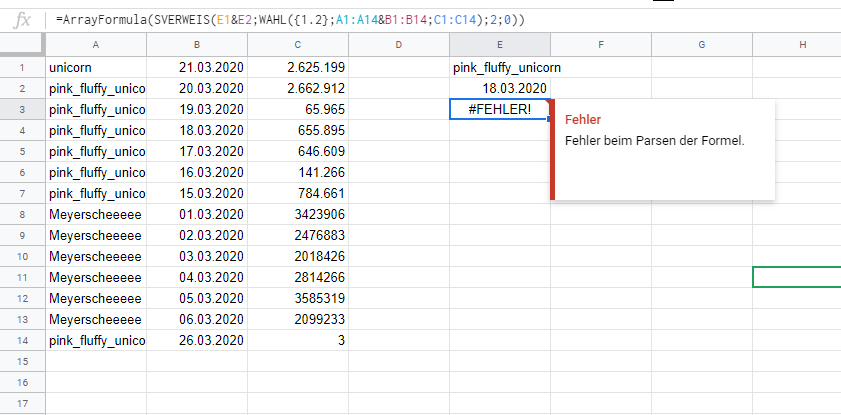841x415 pixels.
Task: Click cell with value 141.266
Action: 298,173
